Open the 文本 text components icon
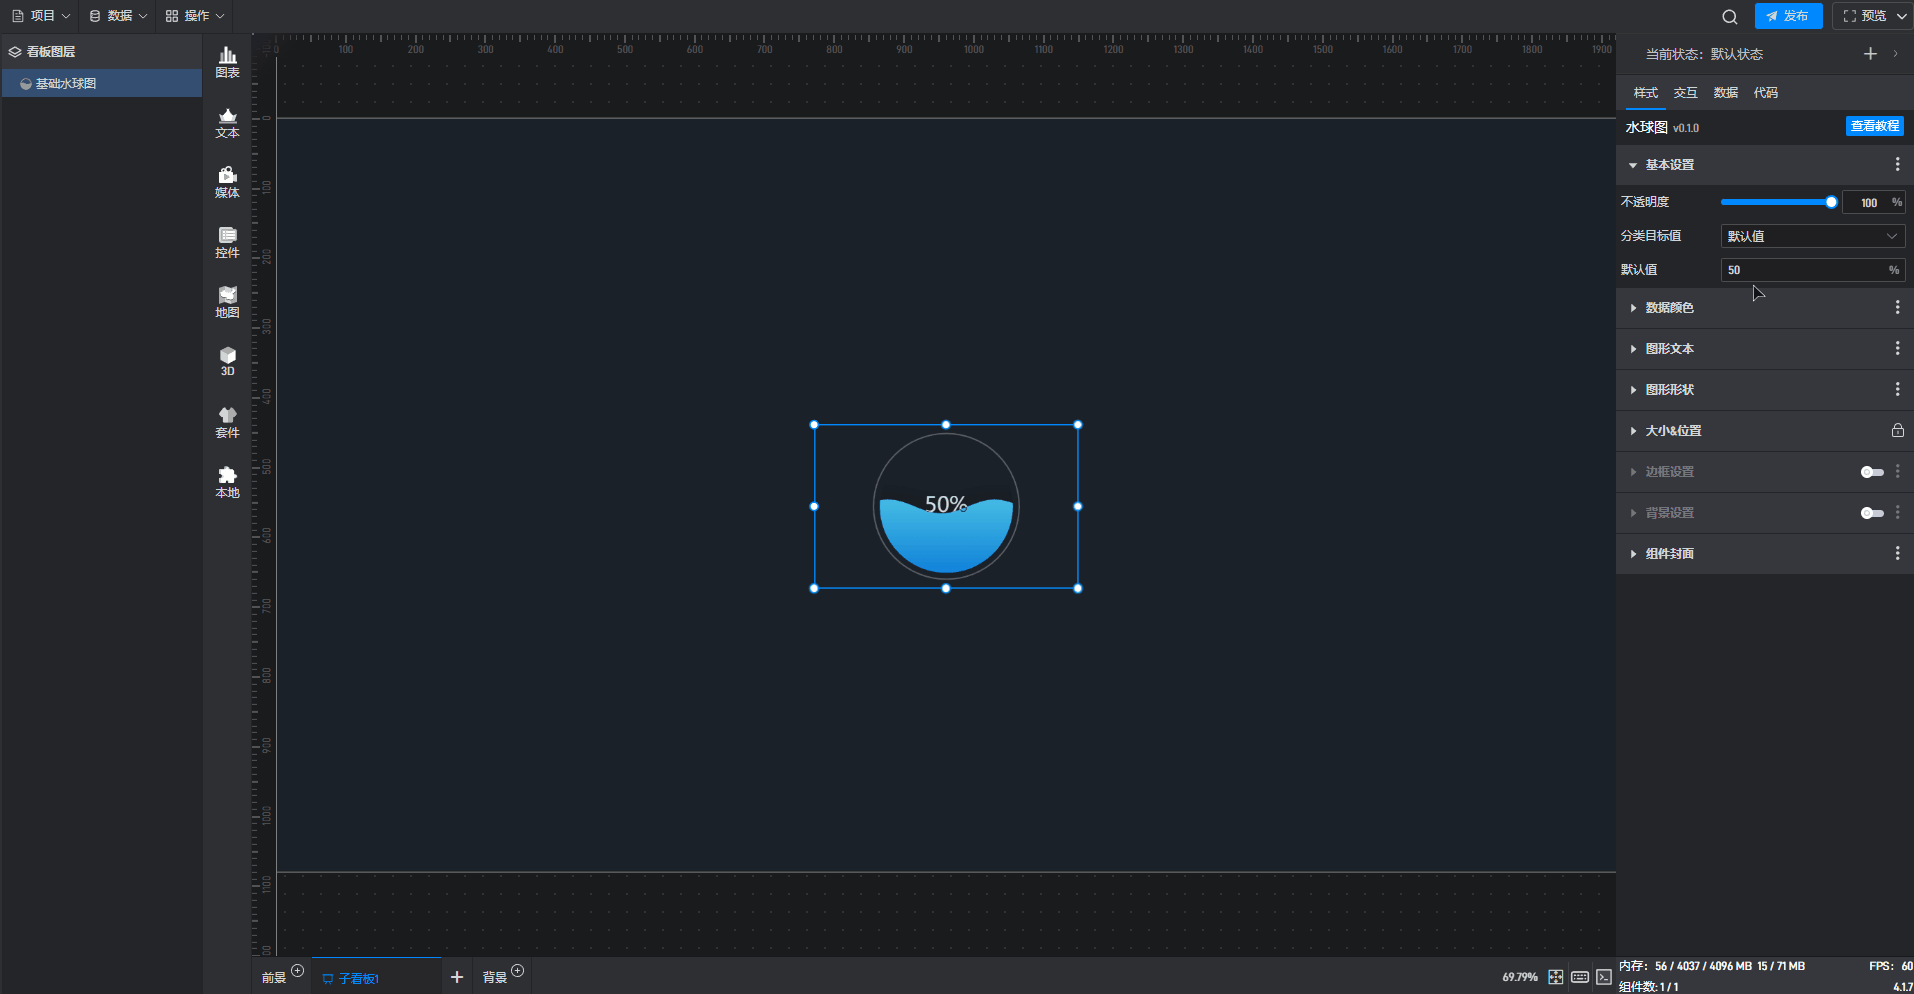This screenshot has height=994, width=1914. [x=227, y=122]
